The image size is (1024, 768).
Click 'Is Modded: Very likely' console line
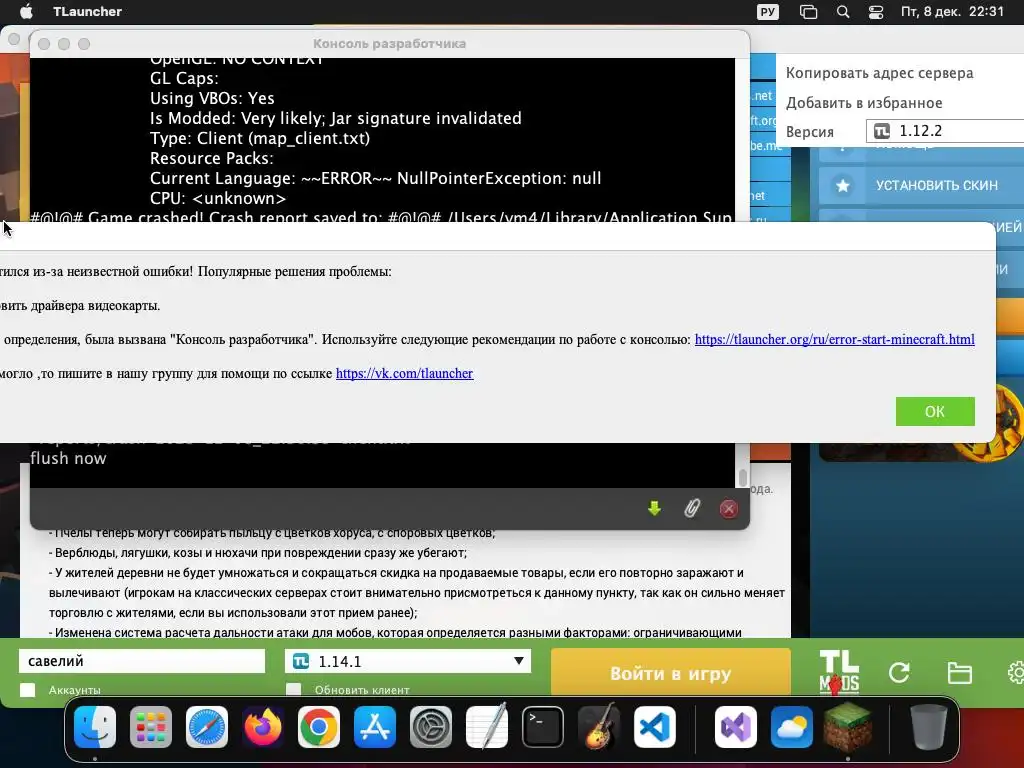(336, 118)
